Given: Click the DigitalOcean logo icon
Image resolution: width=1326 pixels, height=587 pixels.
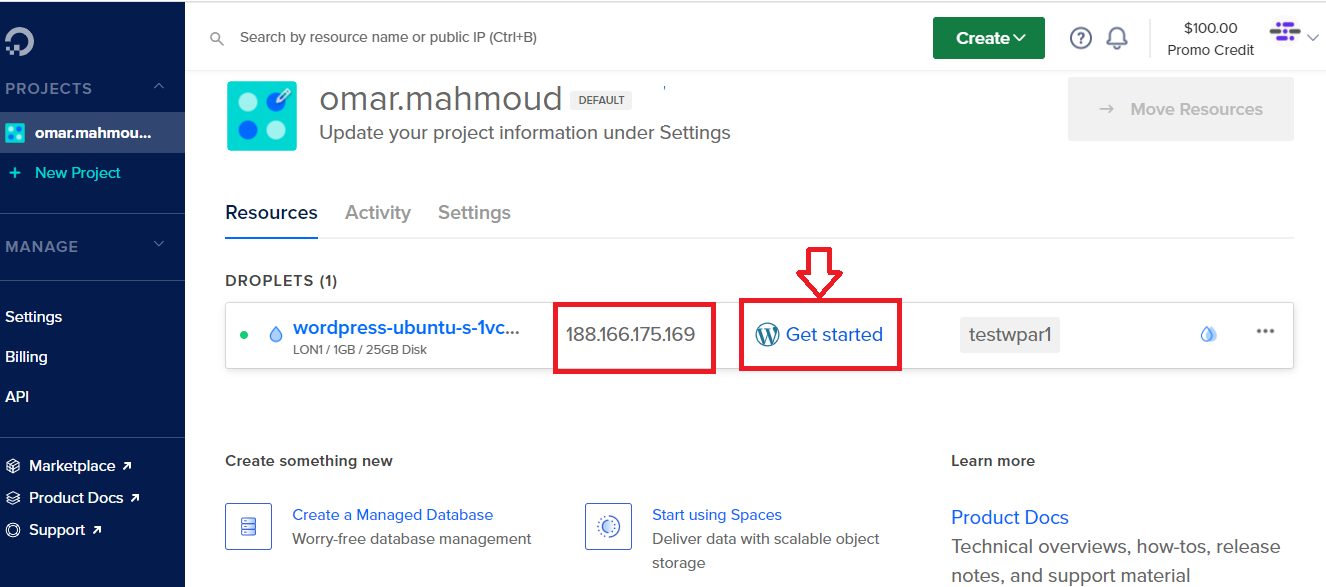Looking at the screenshot, I should point(19,41).
